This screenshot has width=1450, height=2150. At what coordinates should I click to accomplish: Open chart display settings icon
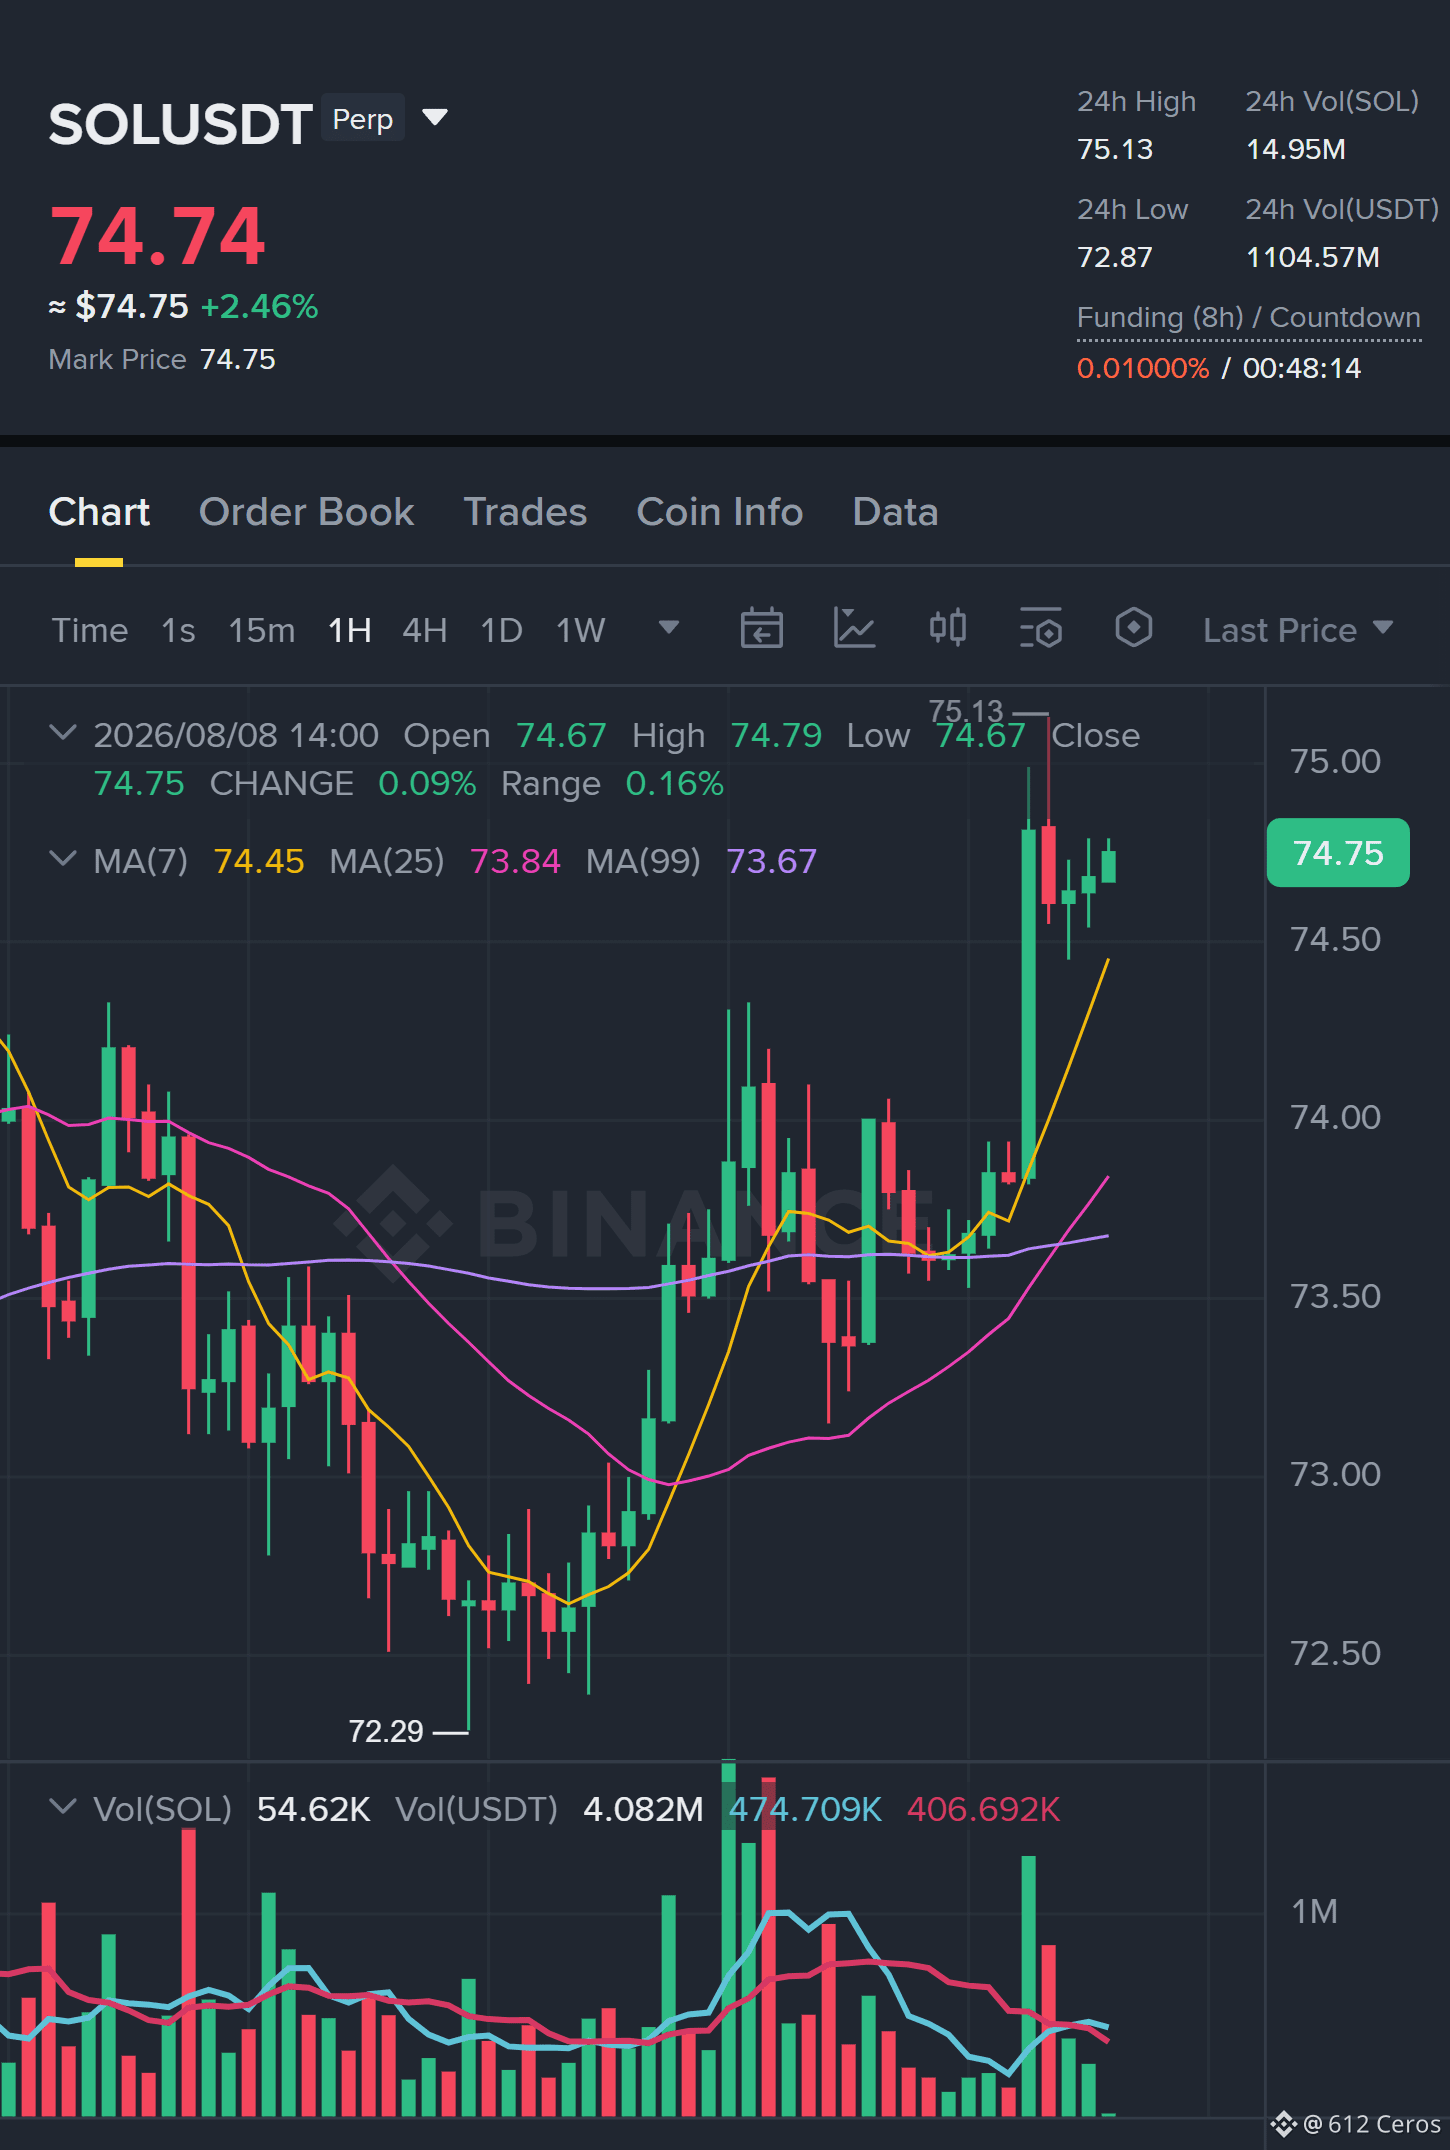coord(1040,629)
